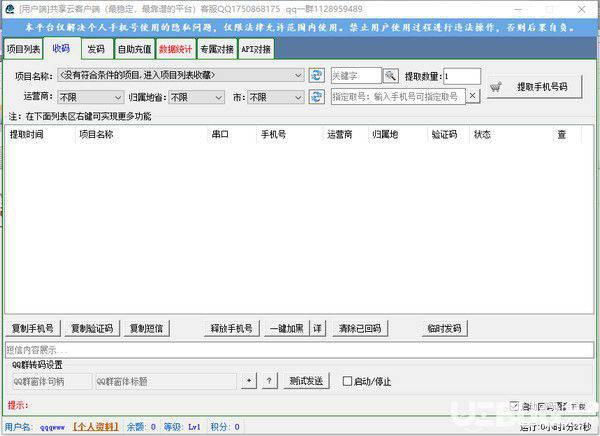Click the 积分: 0 status text

coord(225,426)
